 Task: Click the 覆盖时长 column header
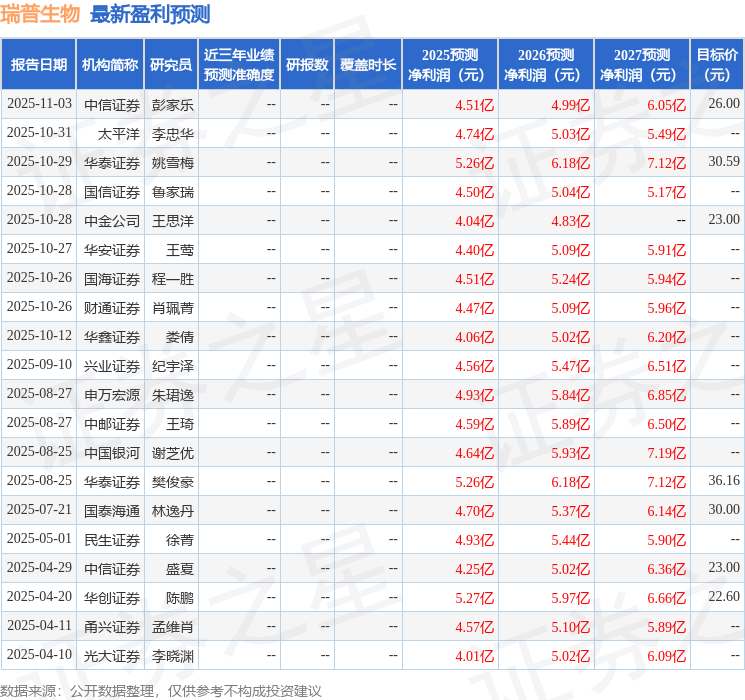tap(368, 65)
